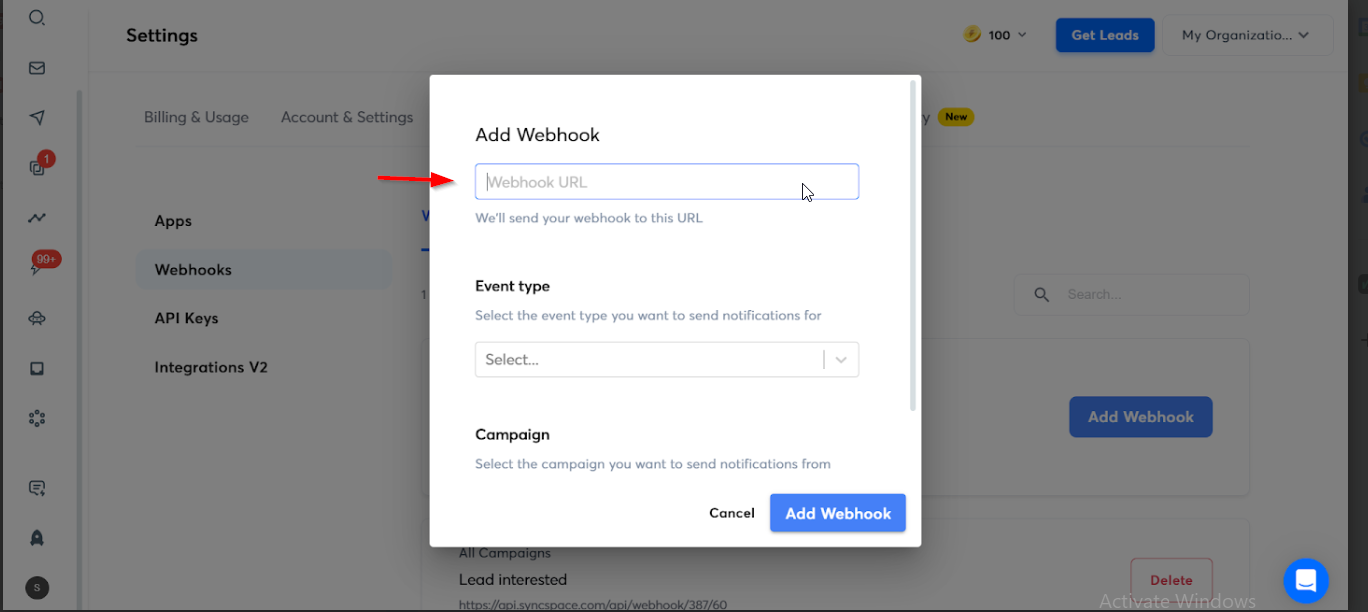Open the envelope mail icon in sidebar

click(x=37, y=68)
